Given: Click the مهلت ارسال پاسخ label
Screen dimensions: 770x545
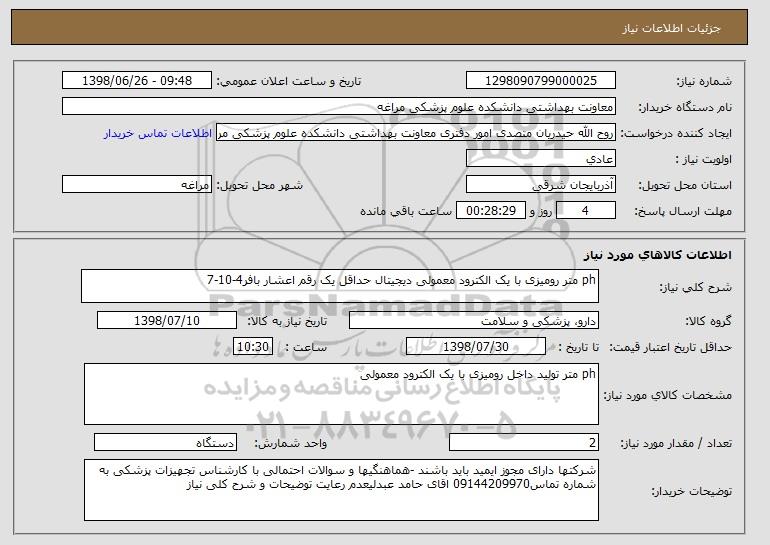Looking at the screenshot, I should coord(683,212).
